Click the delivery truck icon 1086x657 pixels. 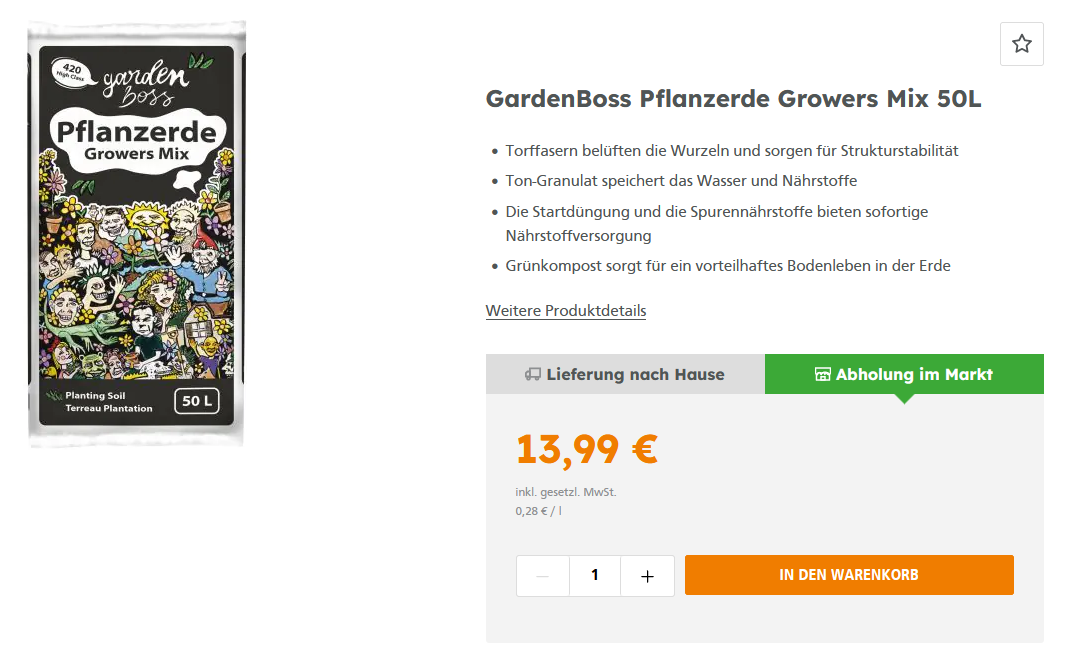point(533,375)
